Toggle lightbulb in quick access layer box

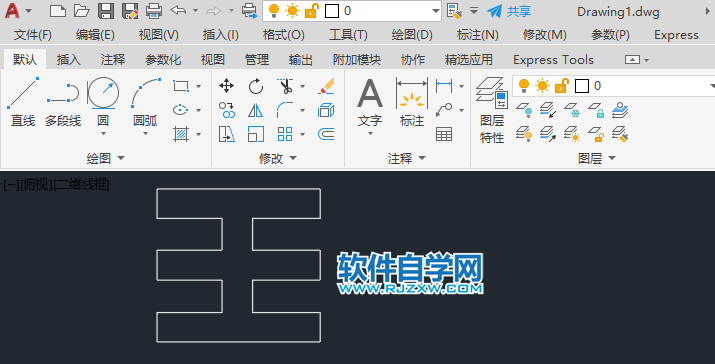[x=274, y=11]
